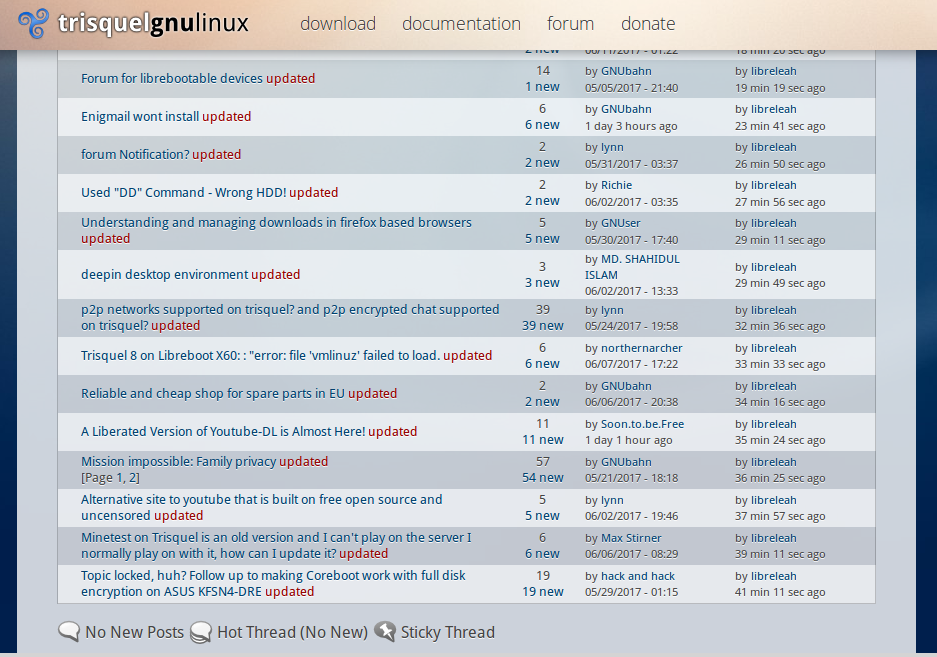The width and height of the screenshot is (937, 657).
Task: Click '1 day 1 hour ago' timestamp
Action: [629, 440]
